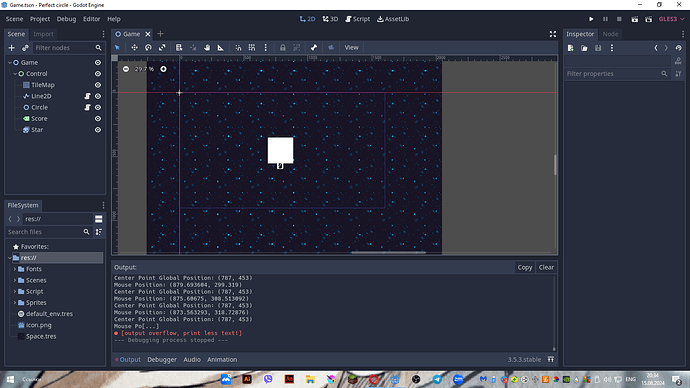
Task: Expand the Scenes folder
Action: tap(15, 280)
